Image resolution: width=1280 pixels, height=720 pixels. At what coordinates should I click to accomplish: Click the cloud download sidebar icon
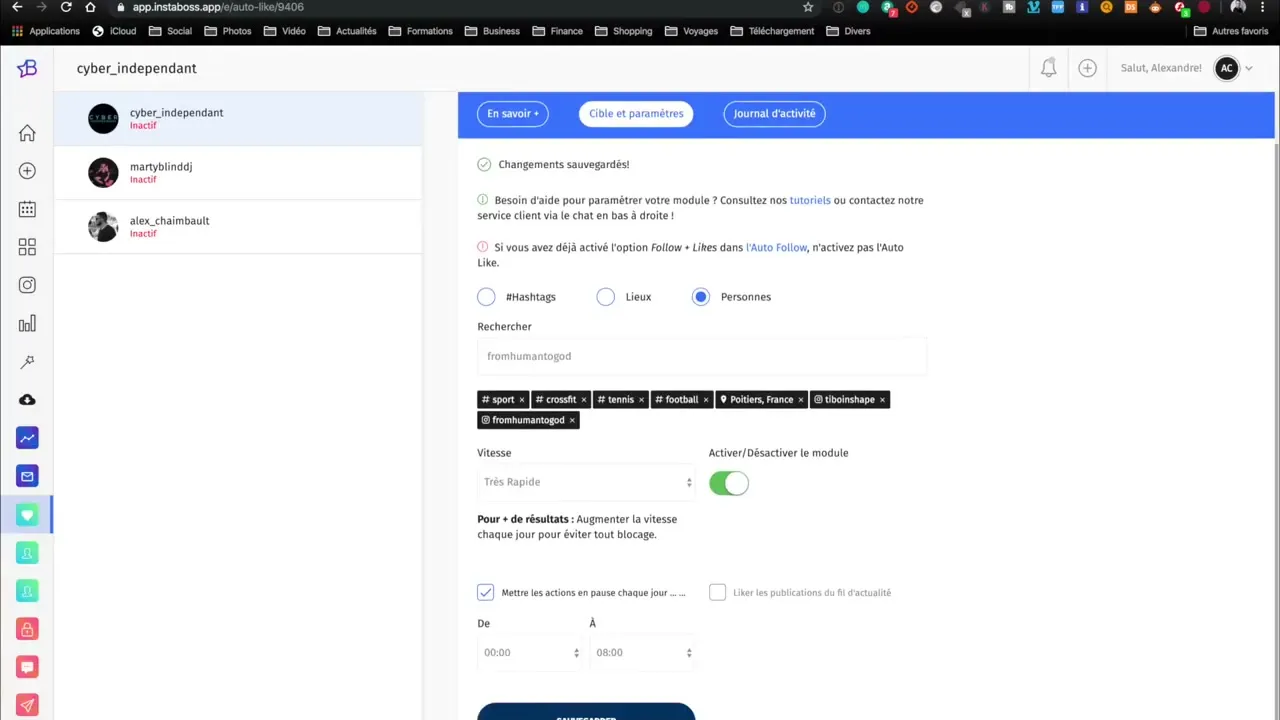[27, 400]
